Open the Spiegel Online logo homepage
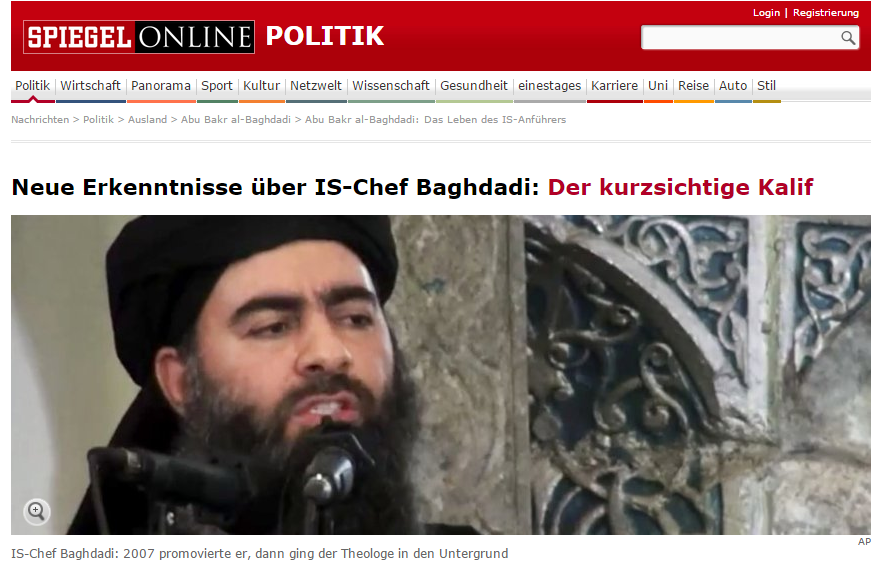Screen dimensions: 874x567 tap(139, 37)
